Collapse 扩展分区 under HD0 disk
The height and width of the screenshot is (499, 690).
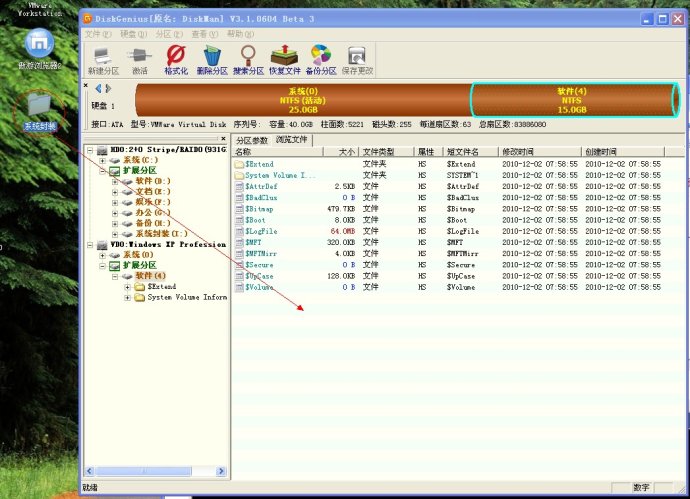pyautogui.click(x=103, y=171)
